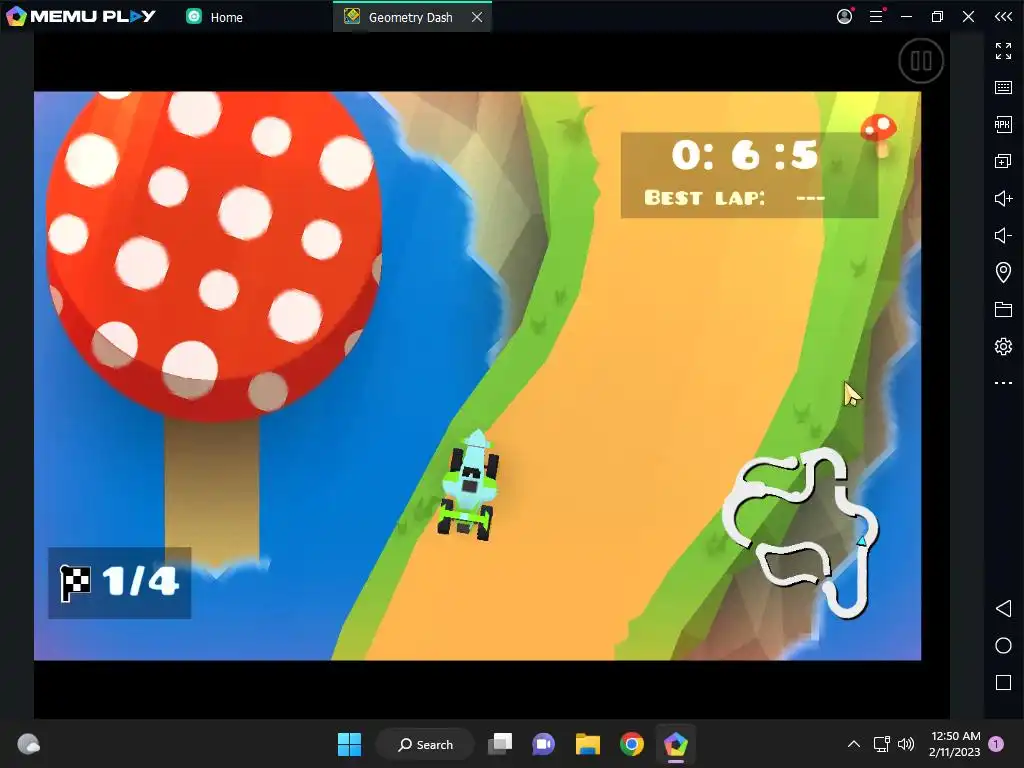Viewport: 1024px width, 768px height.
Task: Minimize the MEmu window
Action: pyautogui.click(x=906, y=16)
